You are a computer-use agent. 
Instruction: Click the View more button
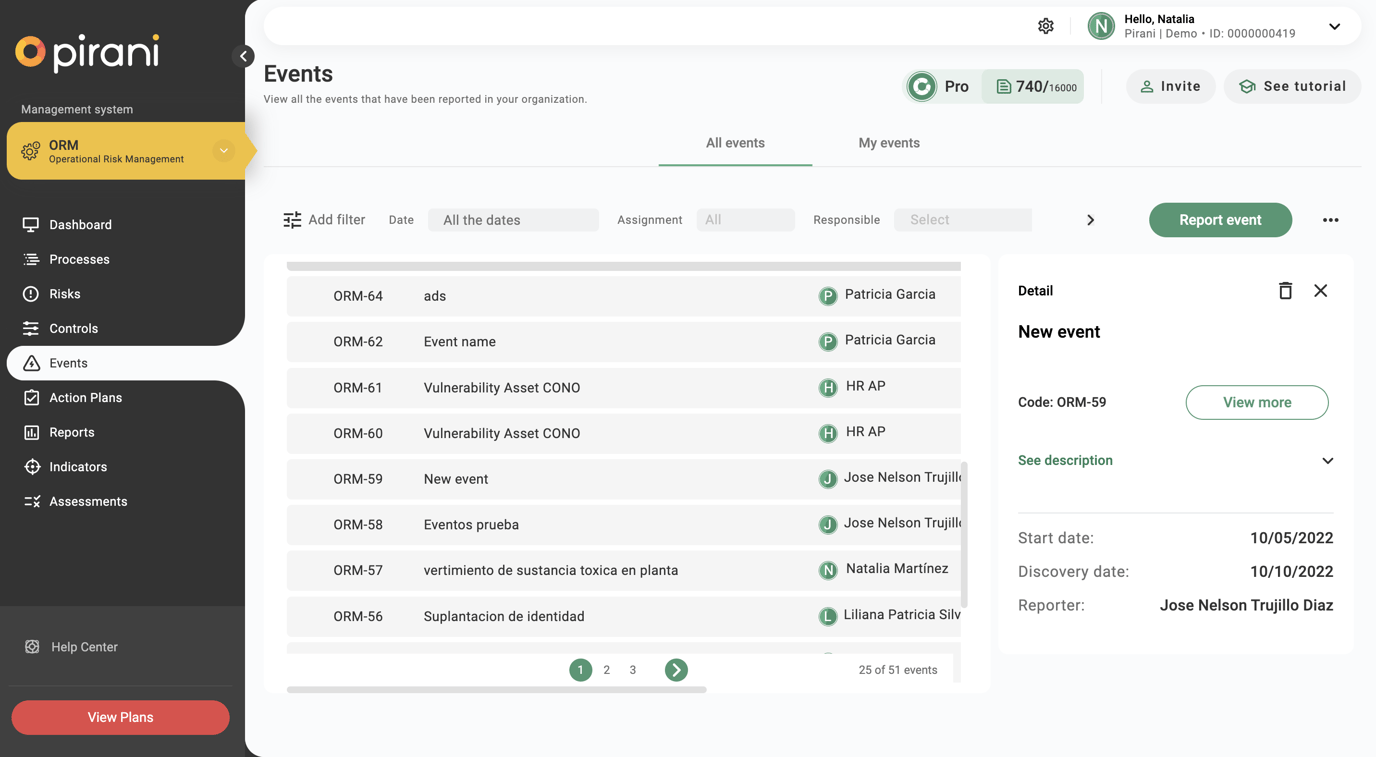pos(1256,402)
